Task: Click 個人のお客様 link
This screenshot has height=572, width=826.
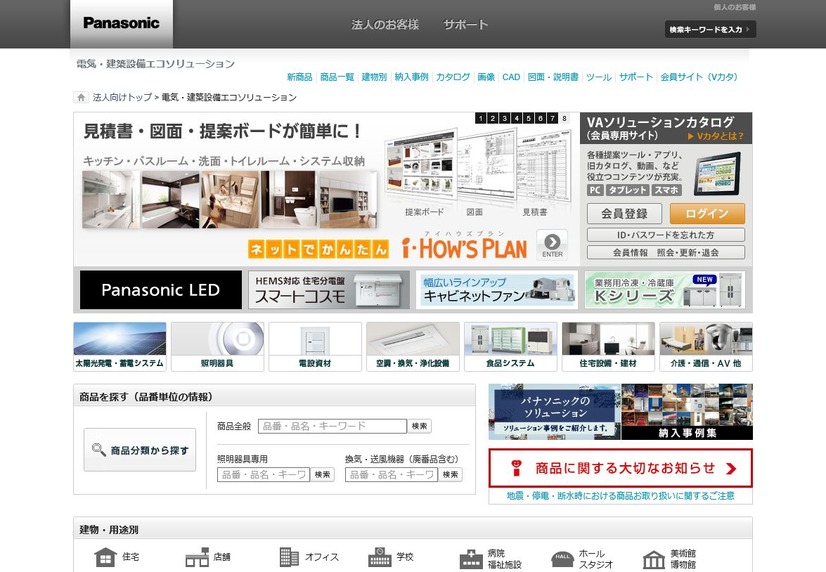Action: tap(734, 7)
